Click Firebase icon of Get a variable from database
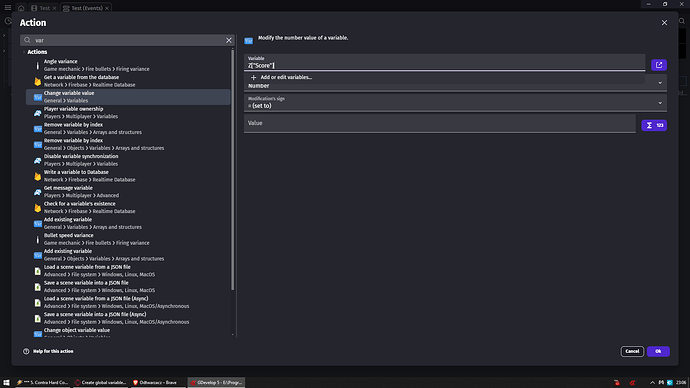Viewport: 690px width, 388px height. coord(37,81)
